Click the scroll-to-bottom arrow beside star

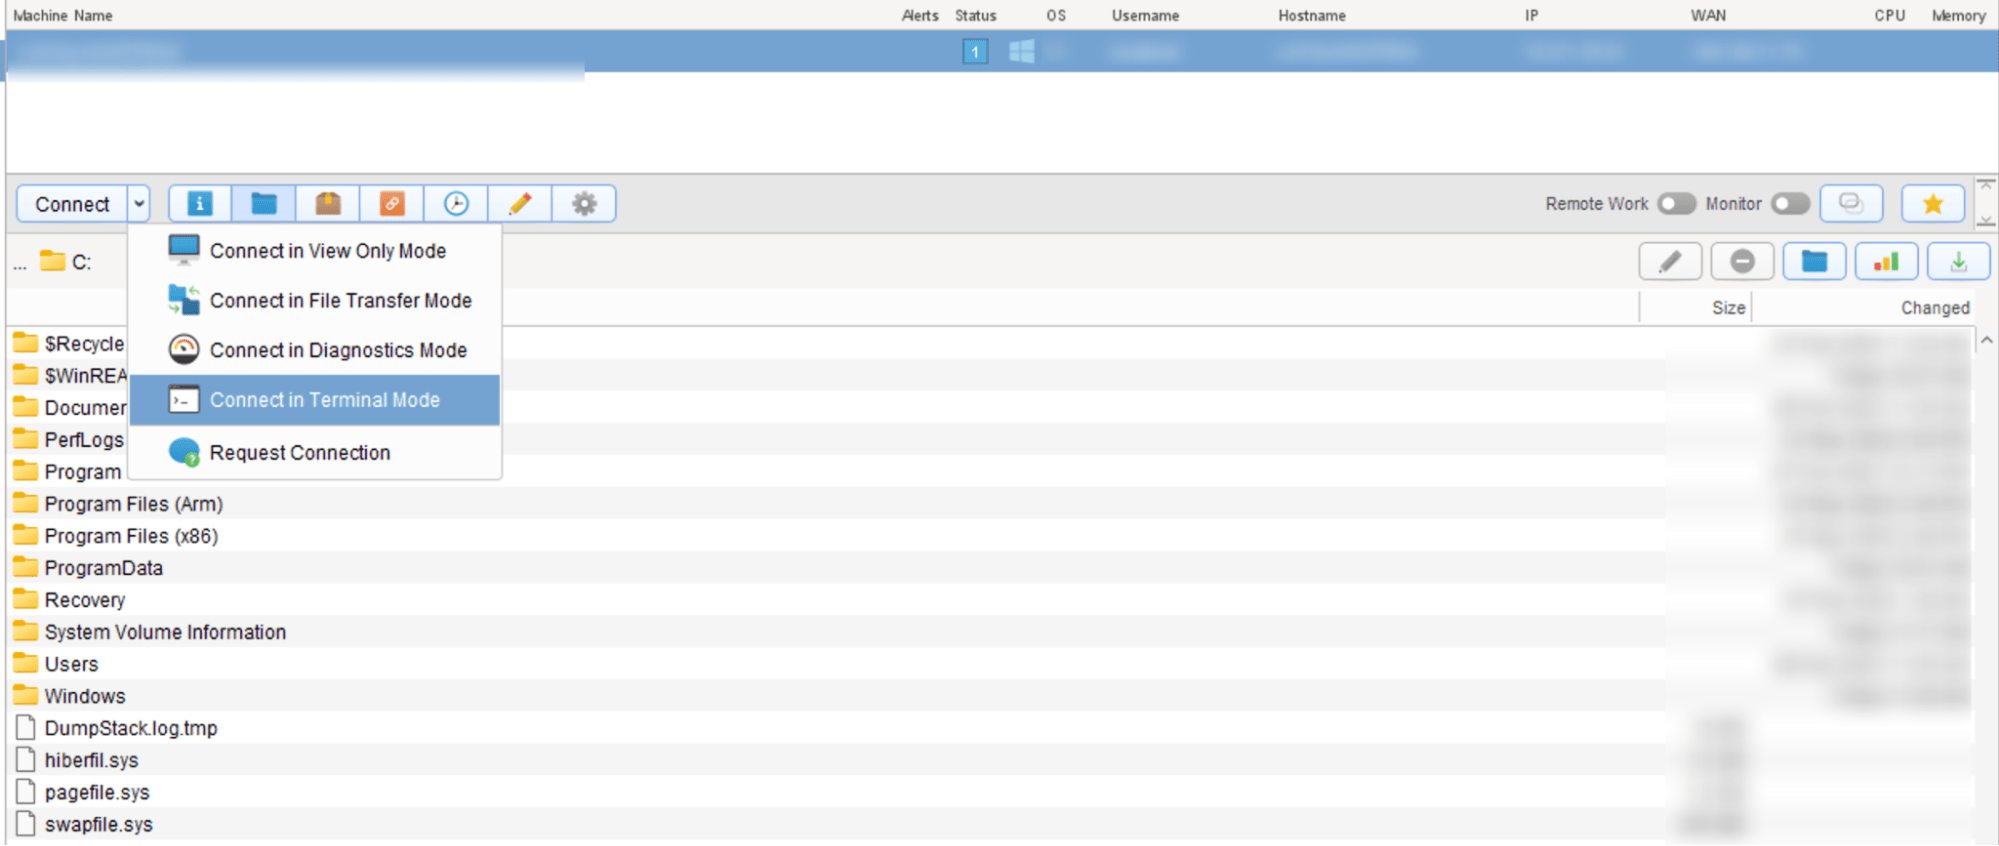point(1986,221)
